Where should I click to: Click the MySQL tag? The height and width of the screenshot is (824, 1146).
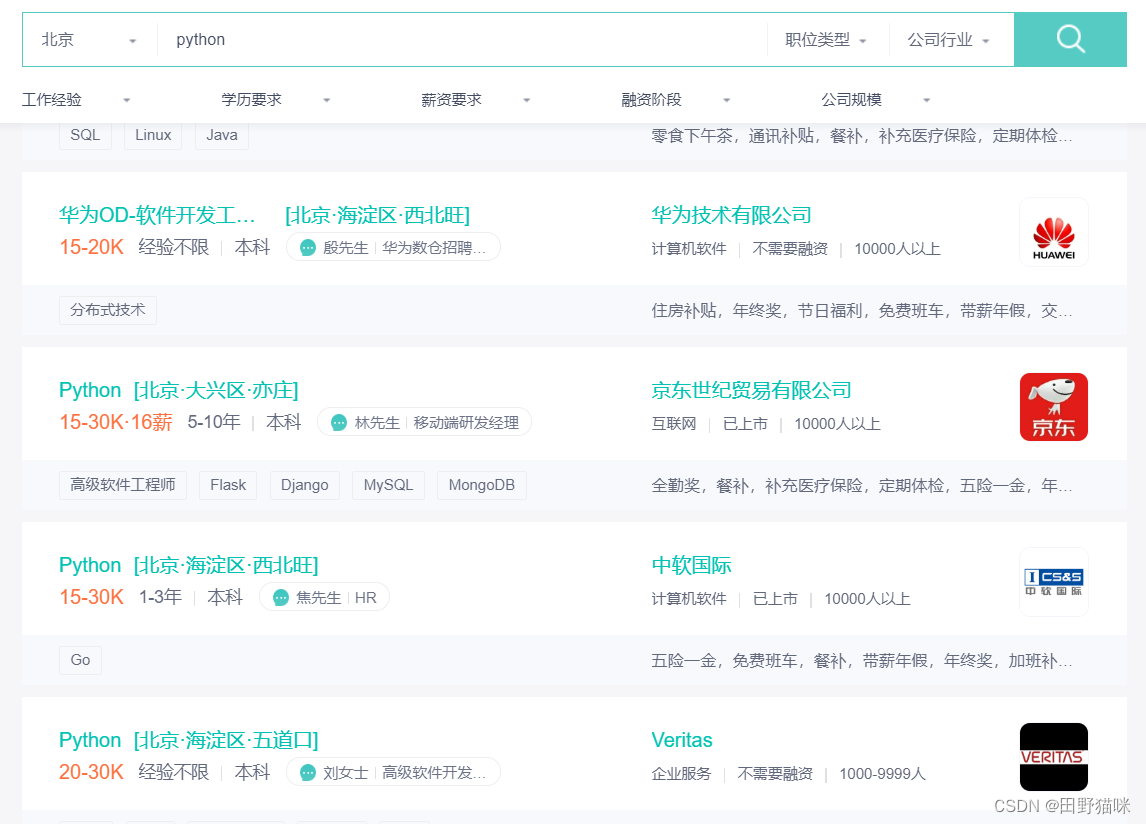[388, 485]
